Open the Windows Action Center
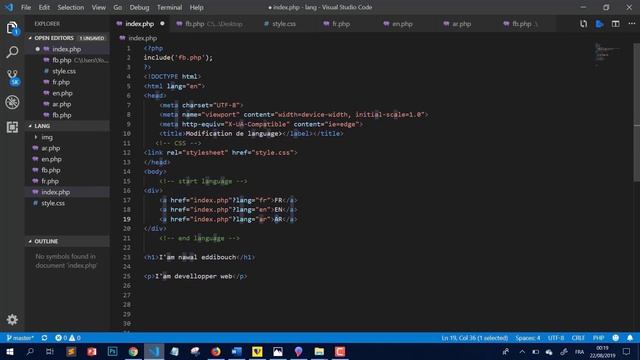The width and height of the screenshot is (640, 360). click(x=627, y=351)
